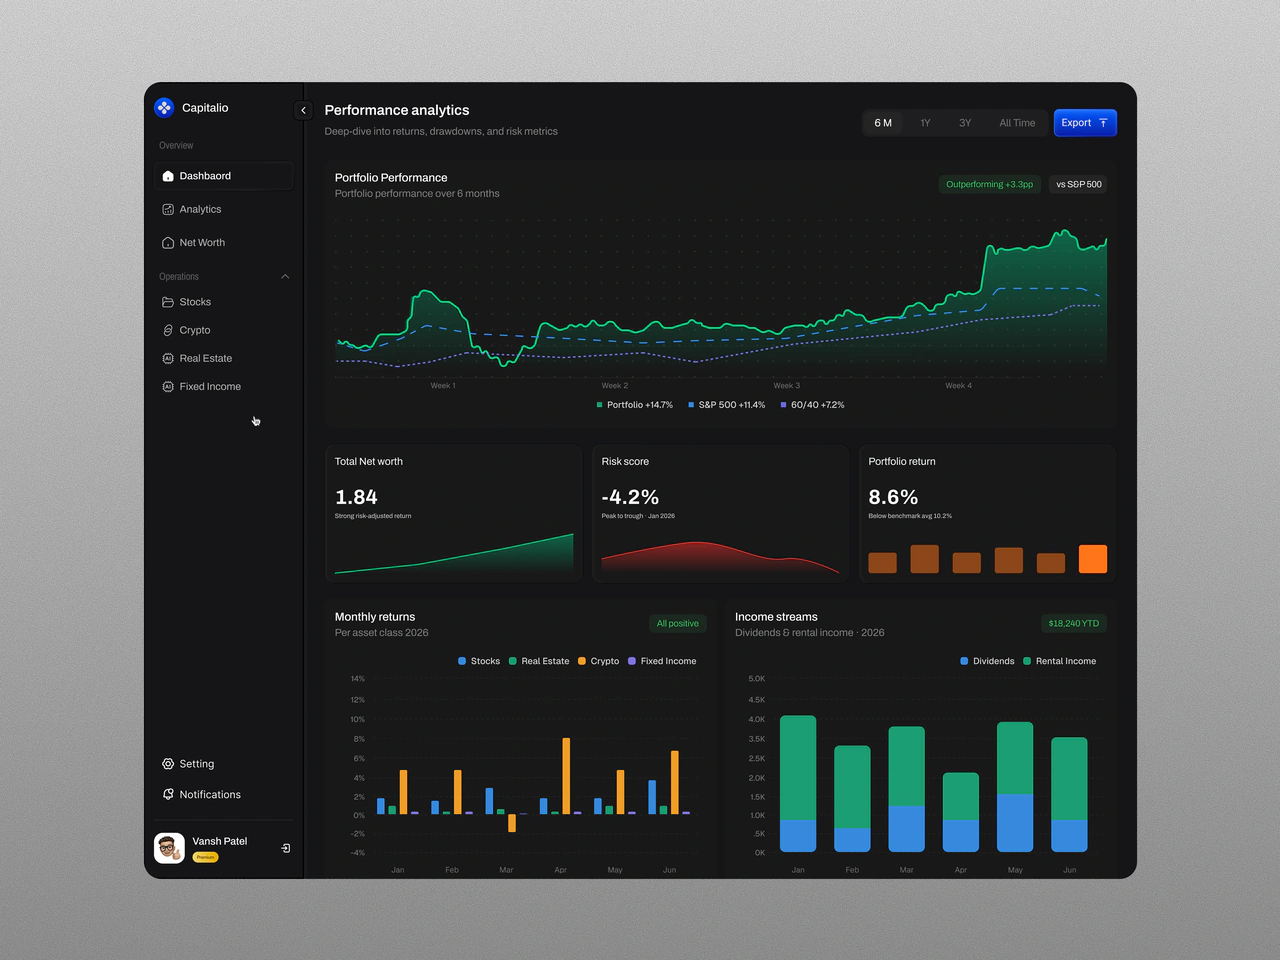Select the 6 M time range

(x=883, y=123)
